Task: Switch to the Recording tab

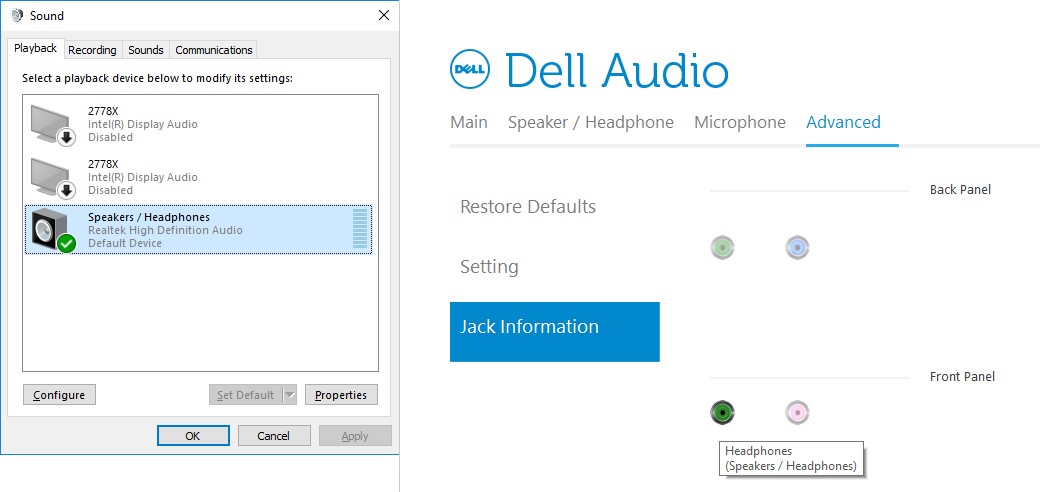Action: point(92,50)
